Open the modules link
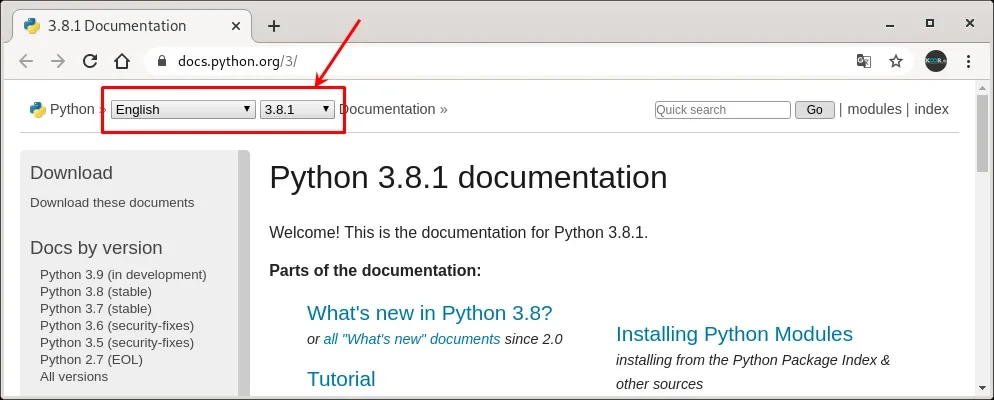The height and width of the screenshot is (400, 994). click(874, 109)
